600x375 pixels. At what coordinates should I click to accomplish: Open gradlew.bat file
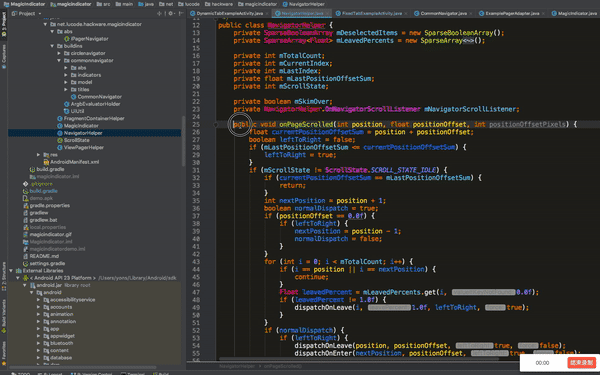[40, 220]
